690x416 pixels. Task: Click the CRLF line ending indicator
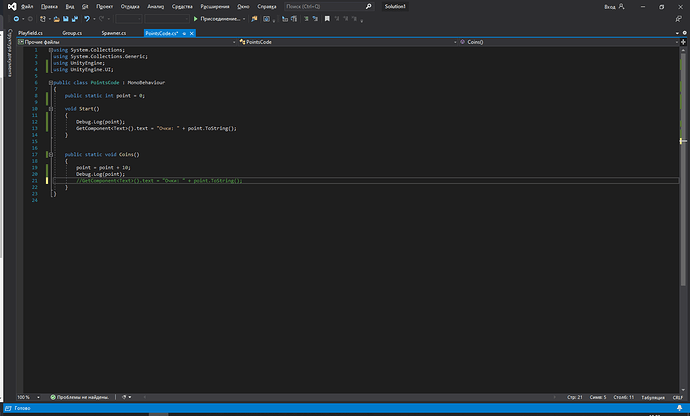[x=678, y=397]
